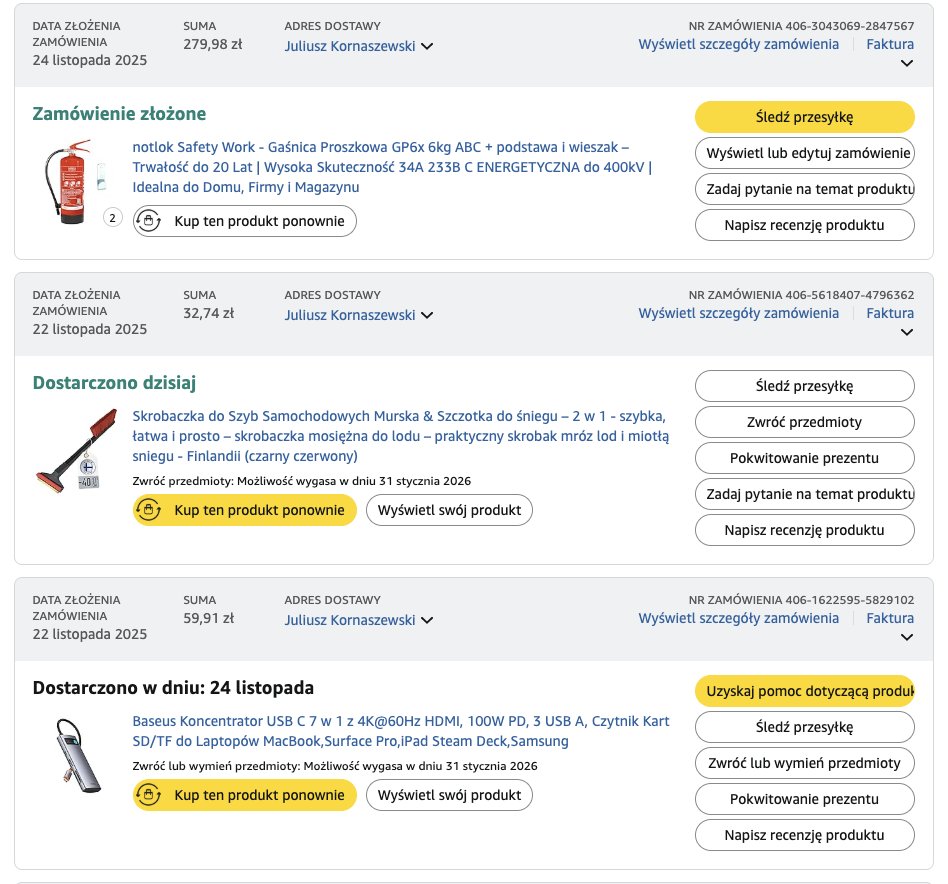Ask a question about the fire extinguisher product
Screen dimensions: 948x884
(804, 189)
